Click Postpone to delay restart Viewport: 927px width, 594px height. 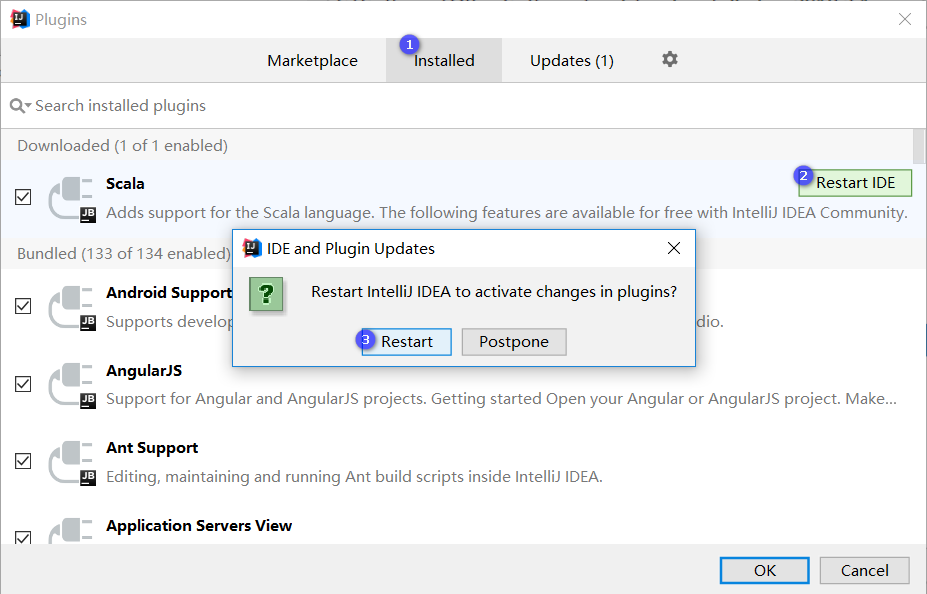point(513,342)
